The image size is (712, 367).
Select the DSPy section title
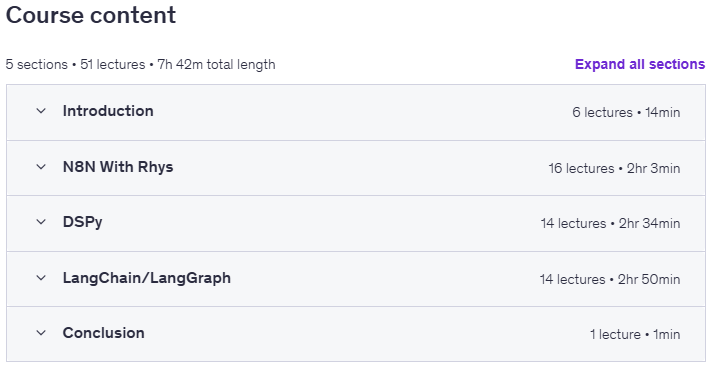(83, 222)
